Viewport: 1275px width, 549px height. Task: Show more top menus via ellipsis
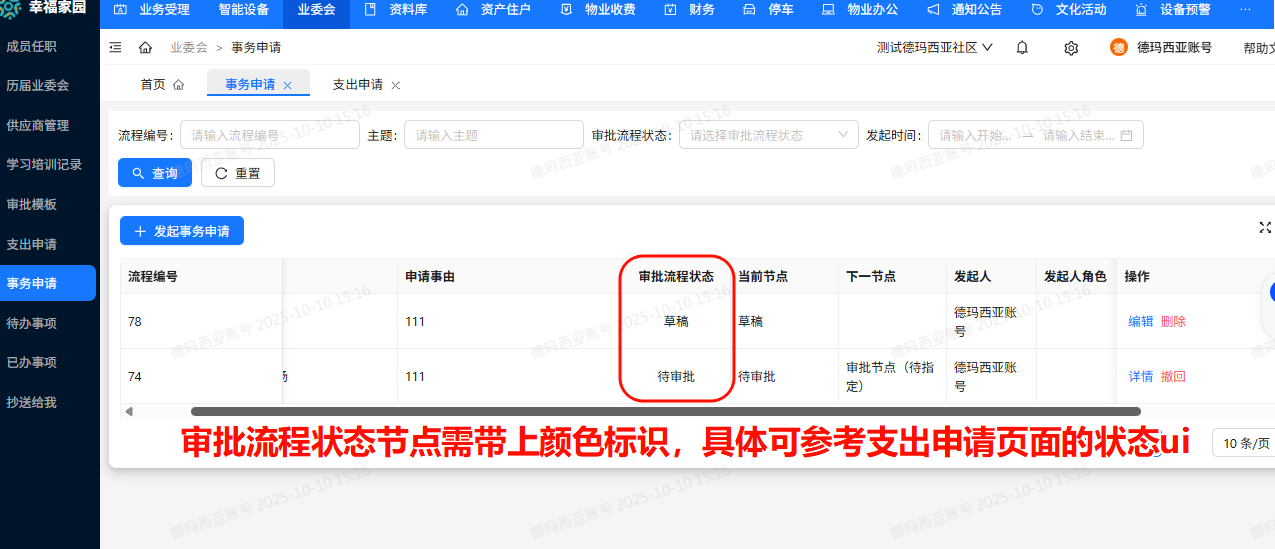pyautogui.click(x=1245, y=10)
